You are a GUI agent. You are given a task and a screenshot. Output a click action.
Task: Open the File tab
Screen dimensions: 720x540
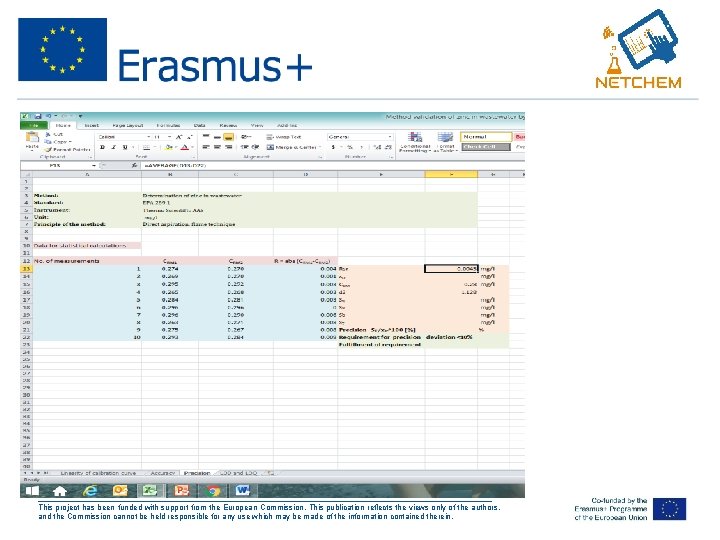point(34,125)
